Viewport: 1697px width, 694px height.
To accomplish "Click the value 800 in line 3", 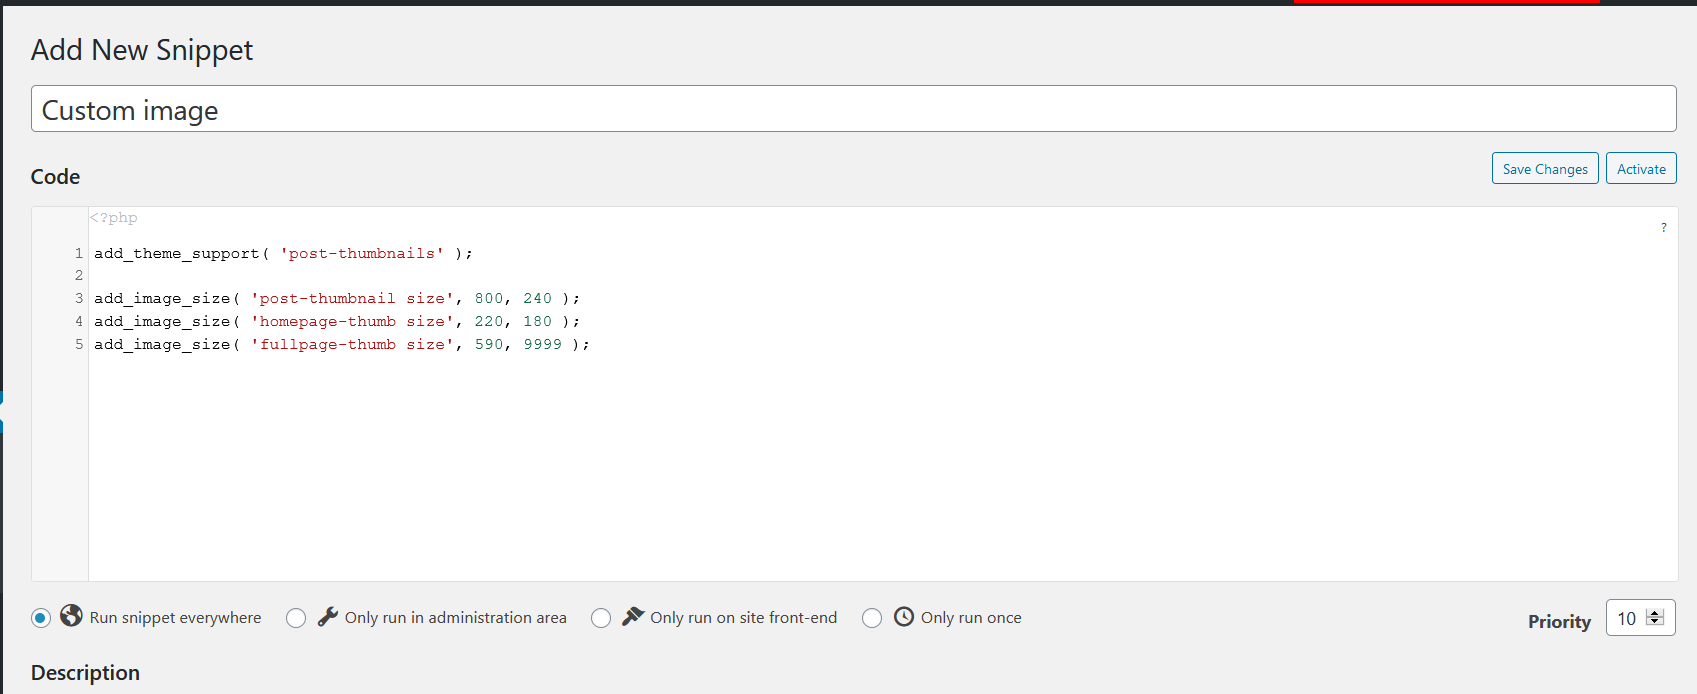I will [489, 298].
